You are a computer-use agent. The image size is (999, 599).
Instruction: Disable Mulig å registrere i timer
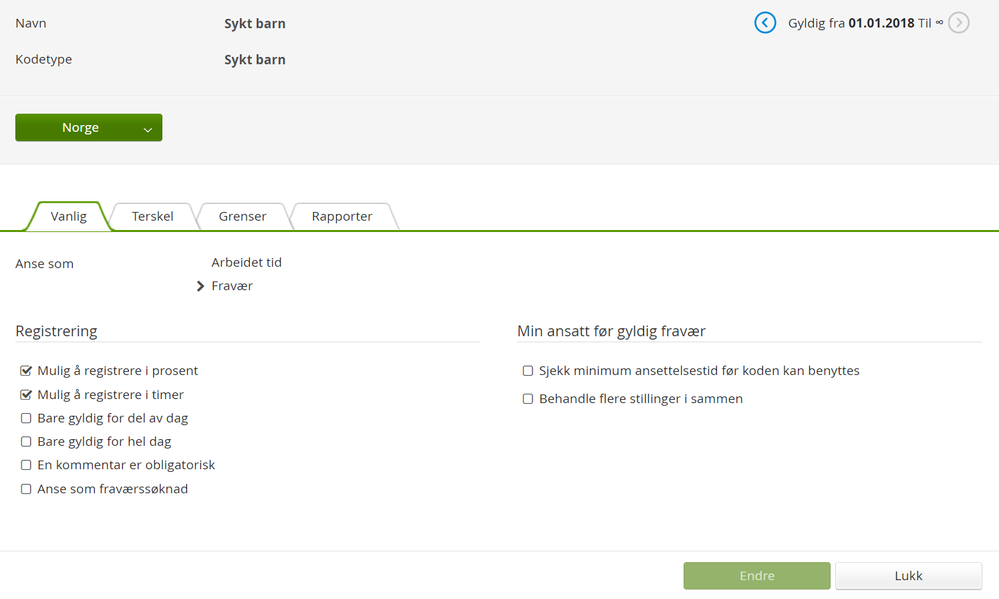tap(26, 395)
